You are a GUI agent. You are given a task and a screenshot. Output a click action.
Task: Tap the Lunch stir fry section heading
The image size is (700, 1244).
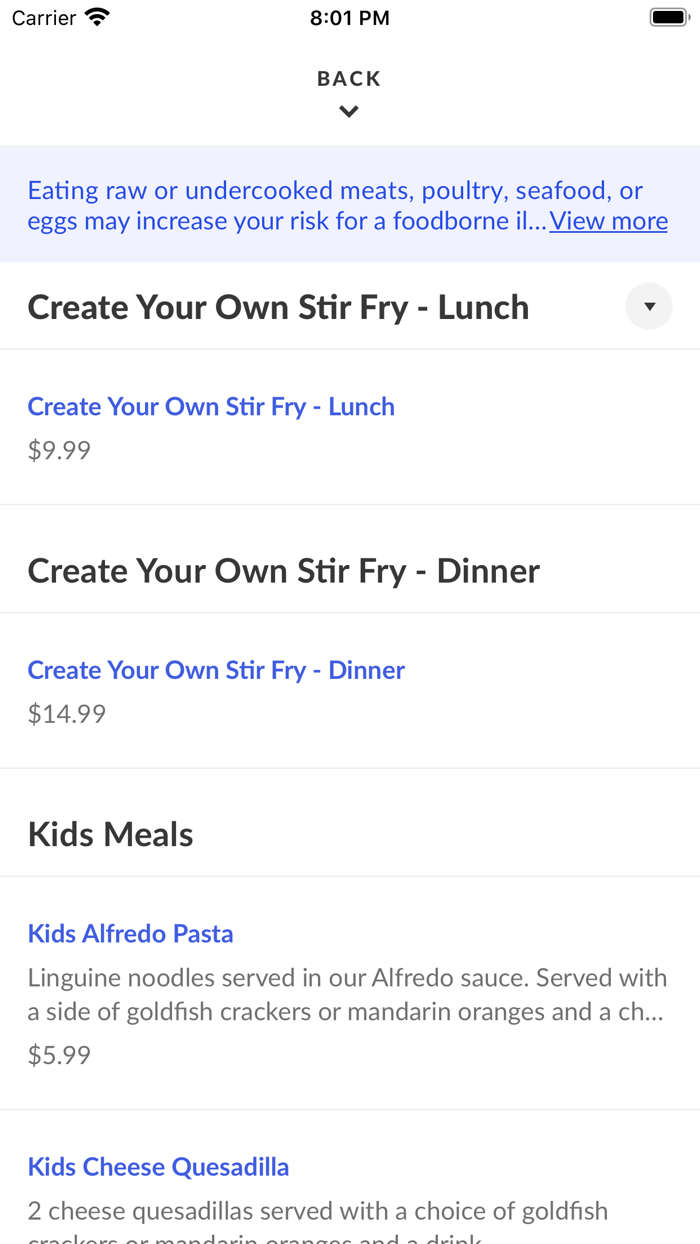tap(278, 307)
